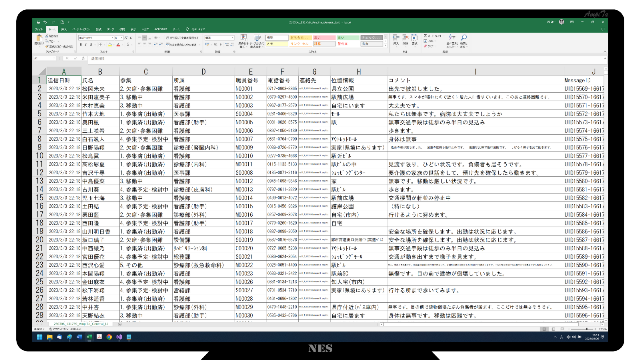Viewport: 640px width, 360px height.
Task: Open File Explorer from the taskbar
Action: [x=49, y=337]
